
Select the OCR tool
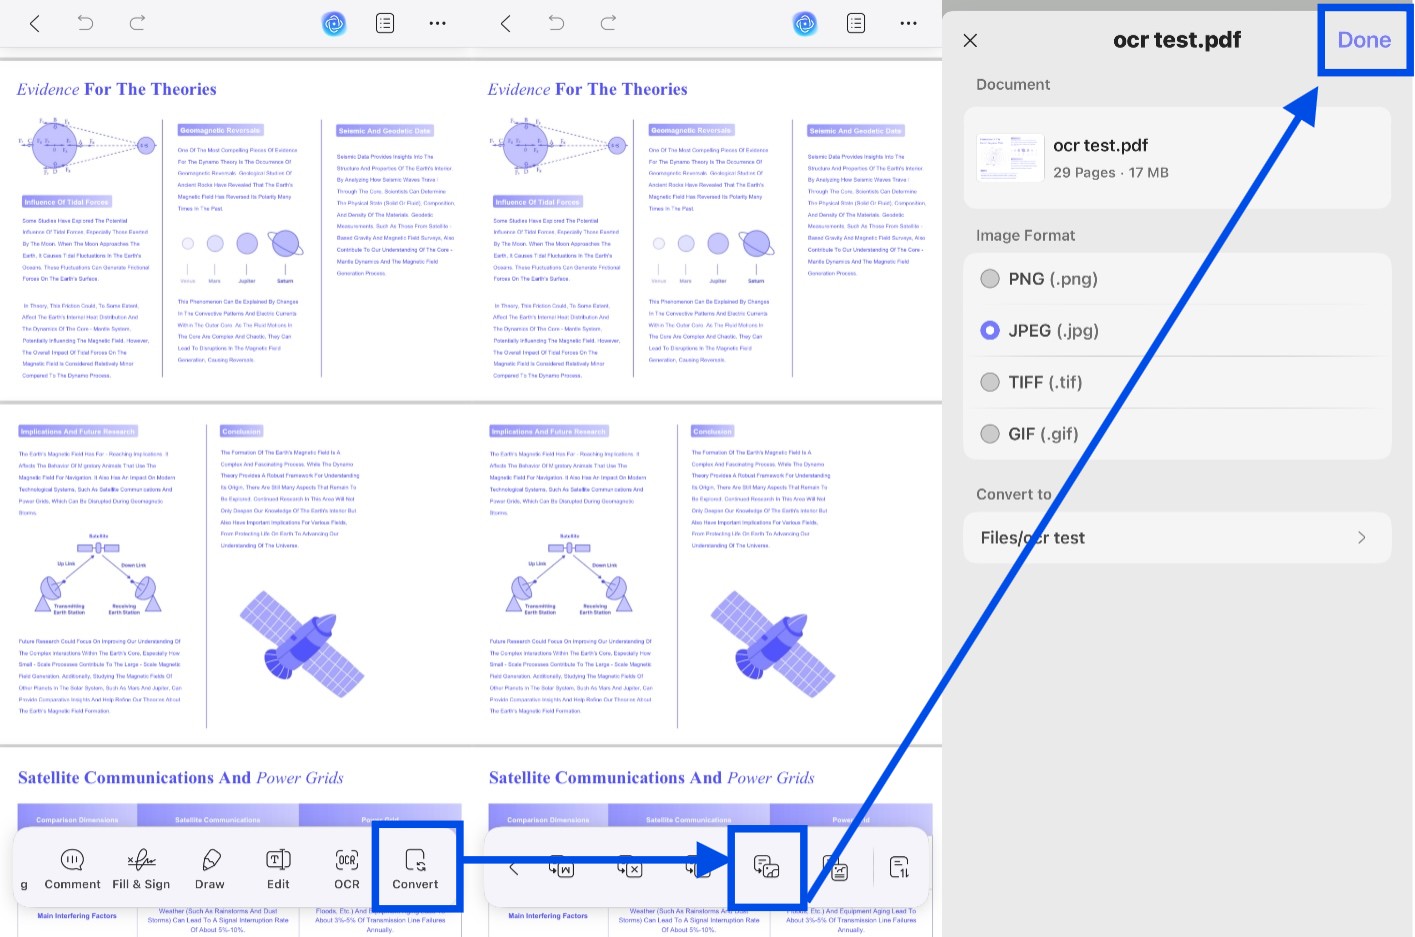pos(347,868)
